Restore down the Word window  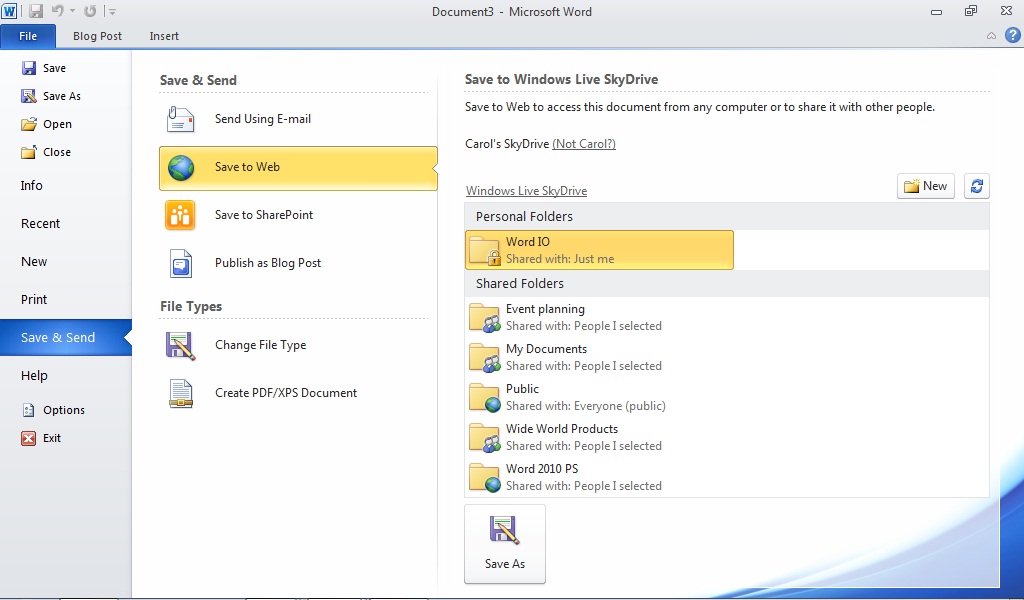971,11
